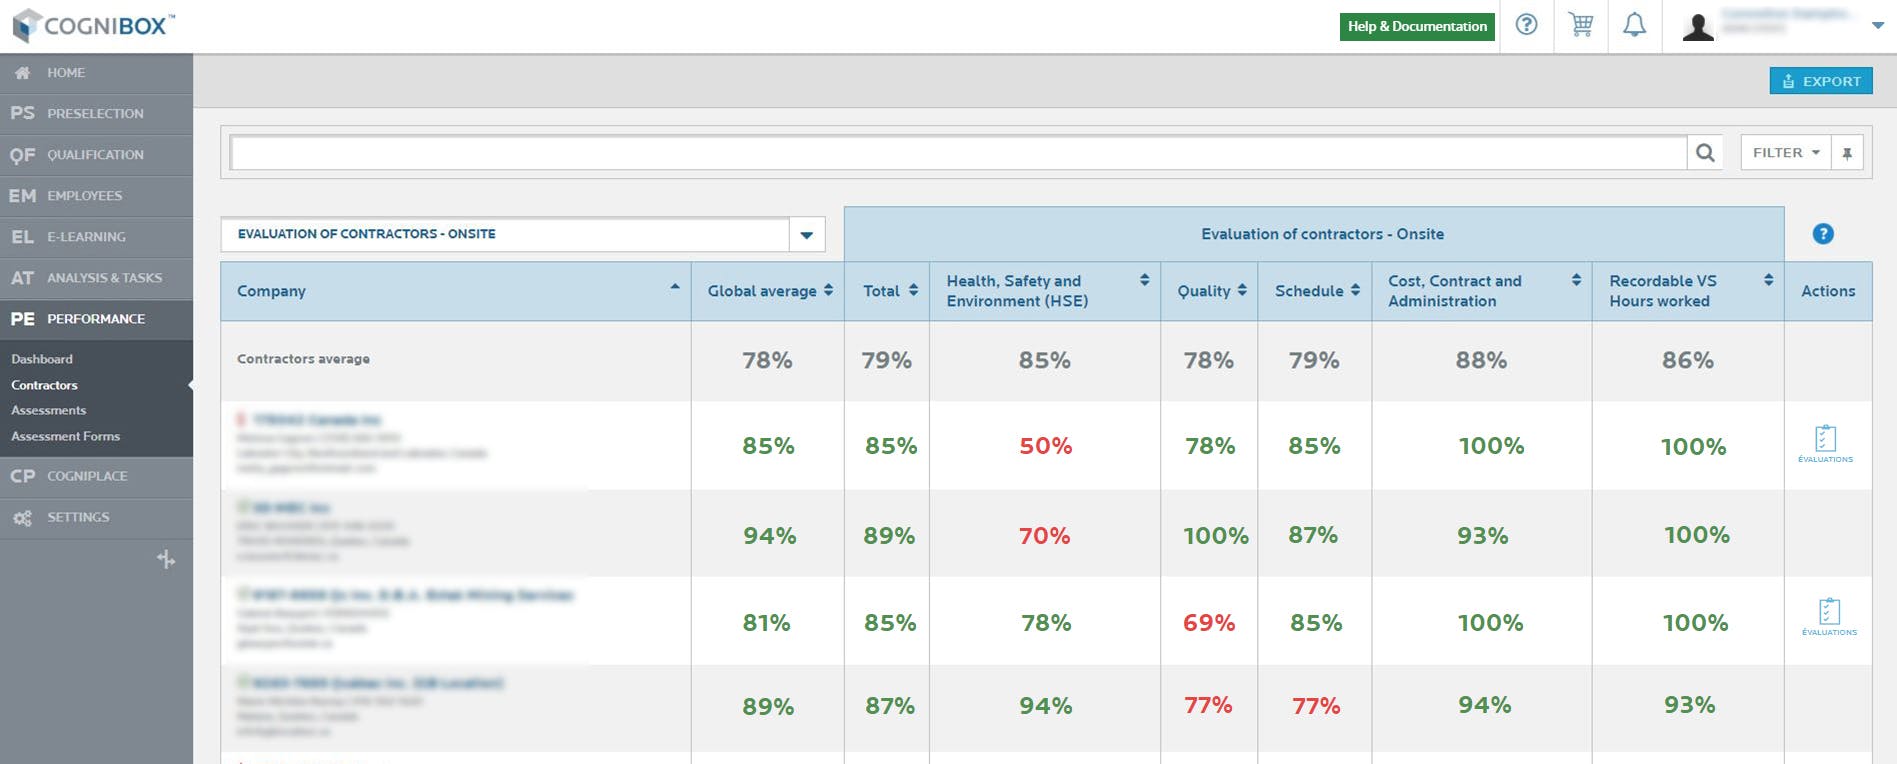
Task: Click the Actions column header
Action: [1828, 291]
